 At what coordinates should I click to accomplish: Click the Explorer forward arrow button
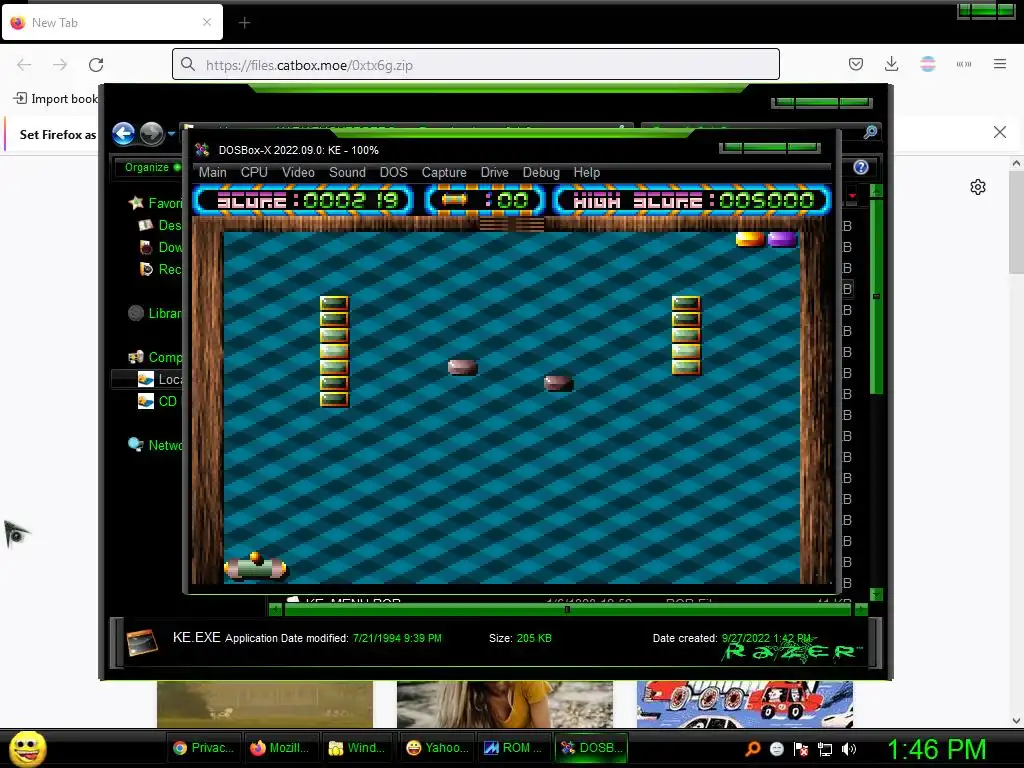pos(152,133)
